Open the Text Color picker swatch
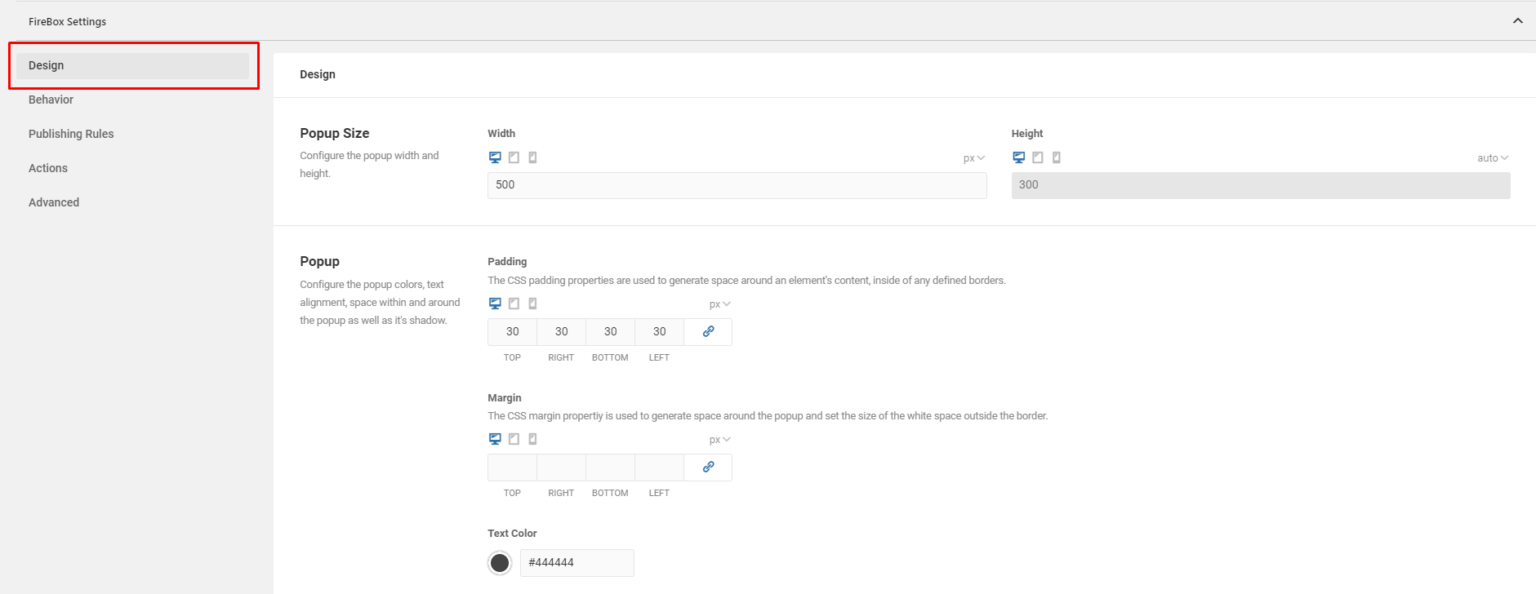Viewport: 1536px width, 594px height. tap(499, 562)
